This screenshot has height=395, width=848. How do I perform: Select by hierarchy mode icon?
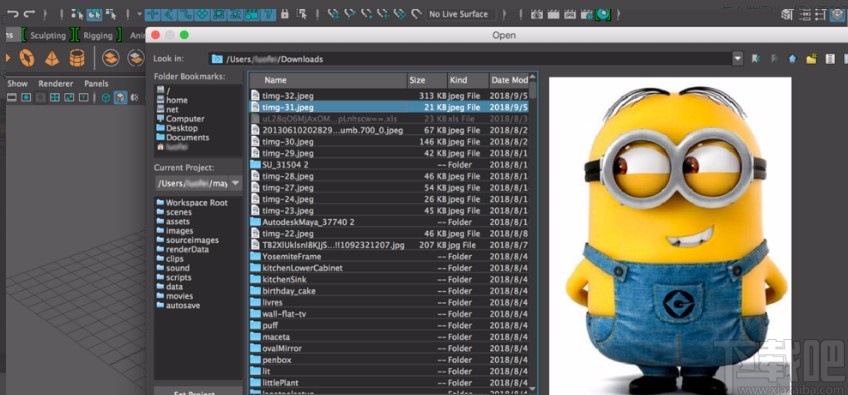tap(77, 15)
